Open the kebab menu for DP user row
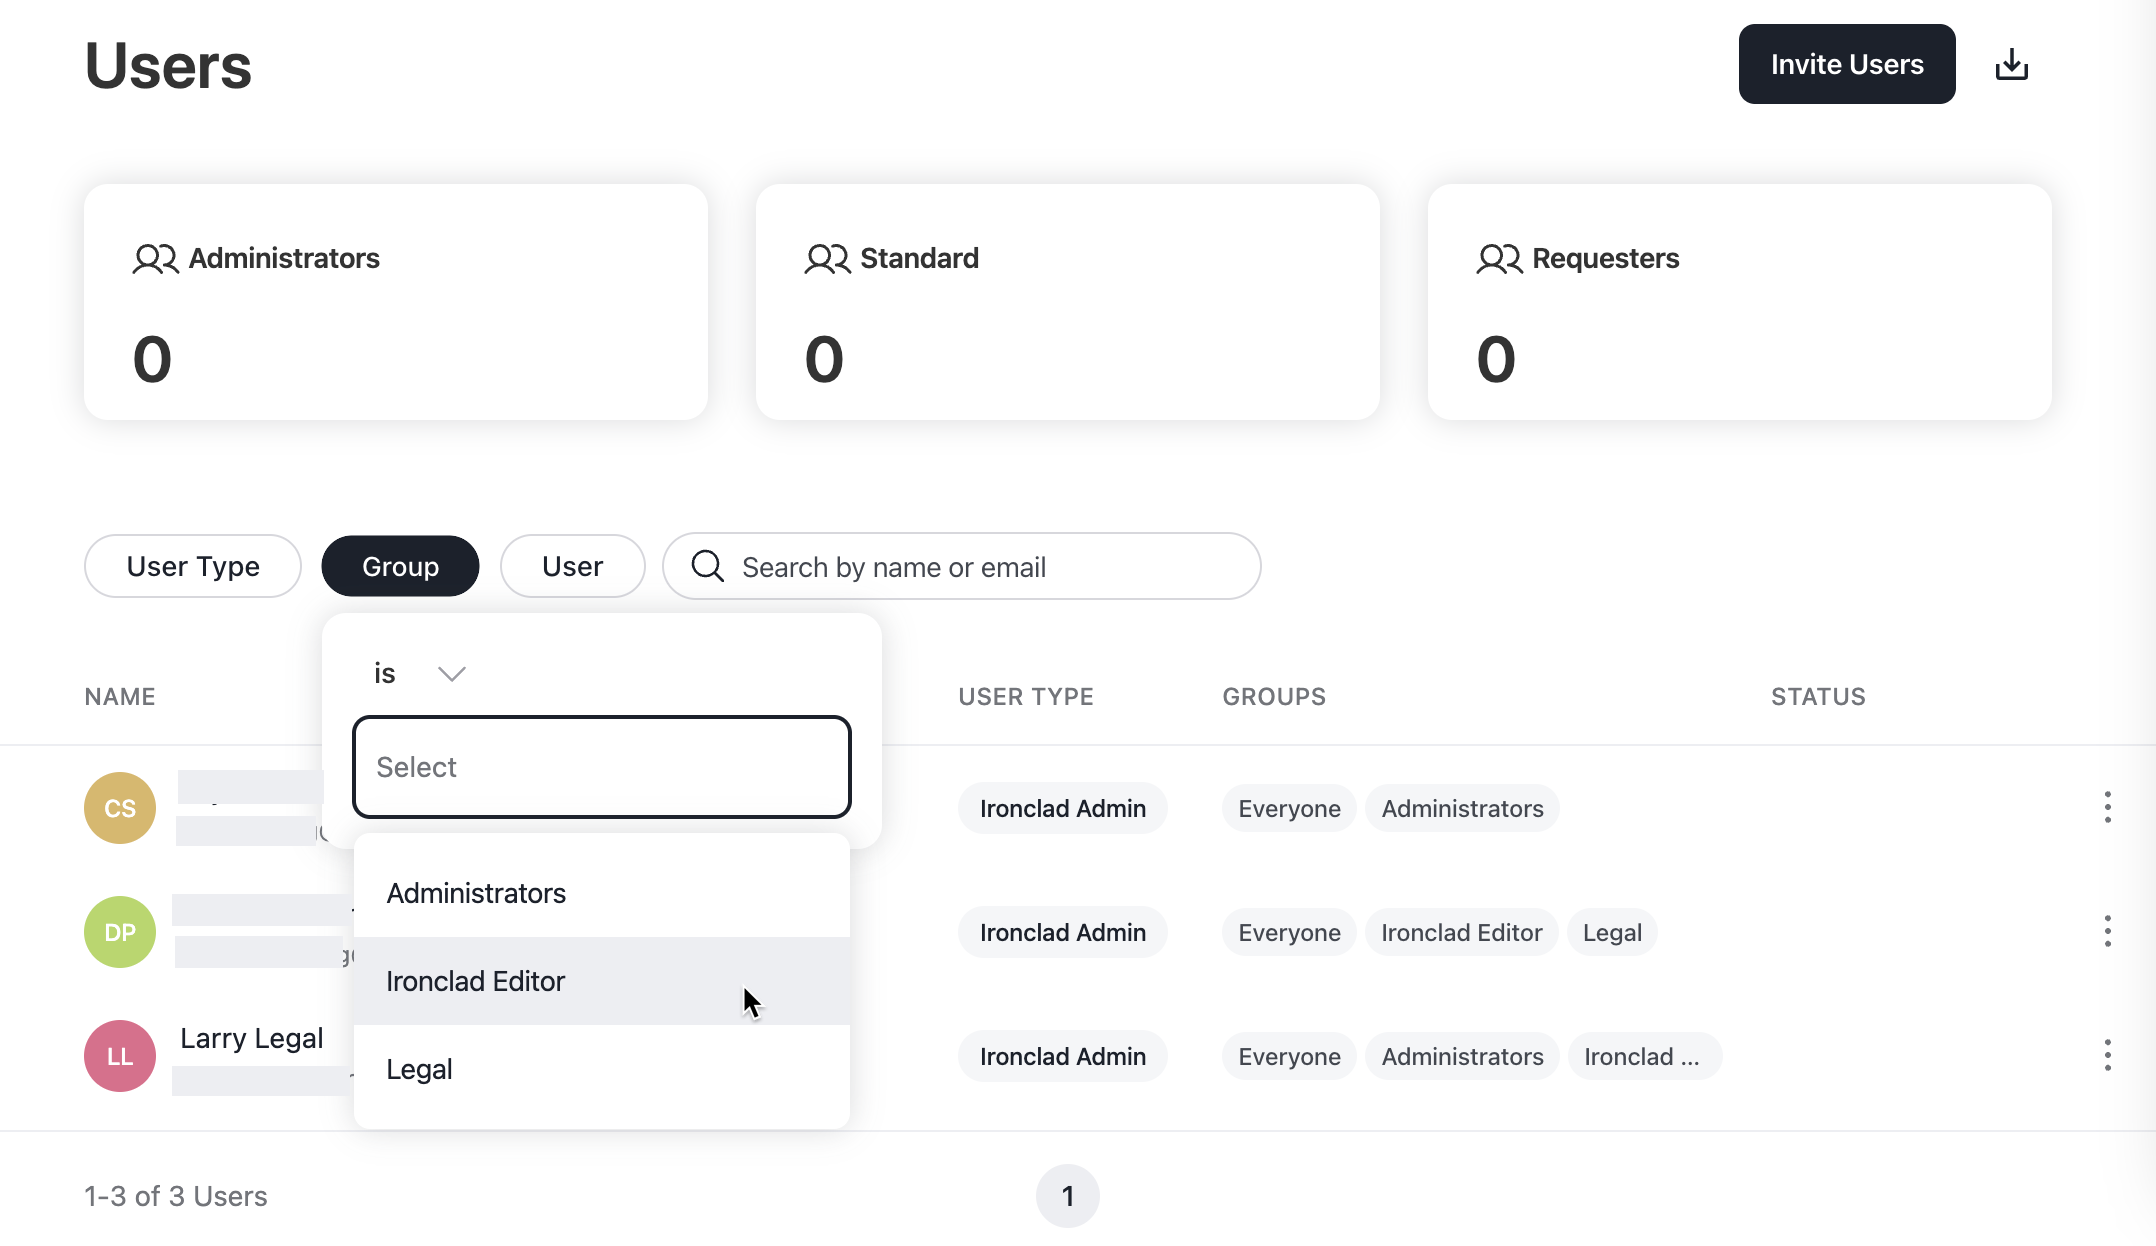Image resolution: width=2156 pixels, height=1246 pixels. click(x=2107, y=931)
